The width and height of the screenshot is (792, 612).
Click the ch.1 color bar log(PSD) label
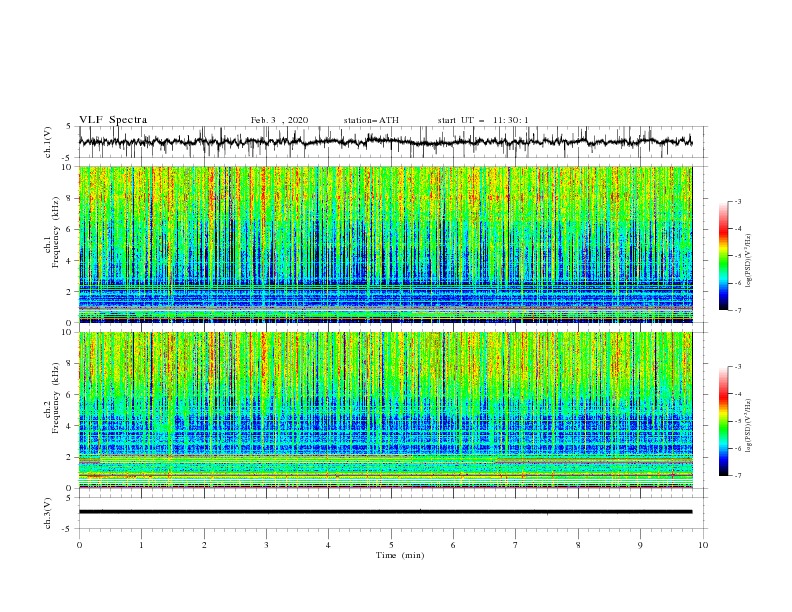click(x=749, y=261)
